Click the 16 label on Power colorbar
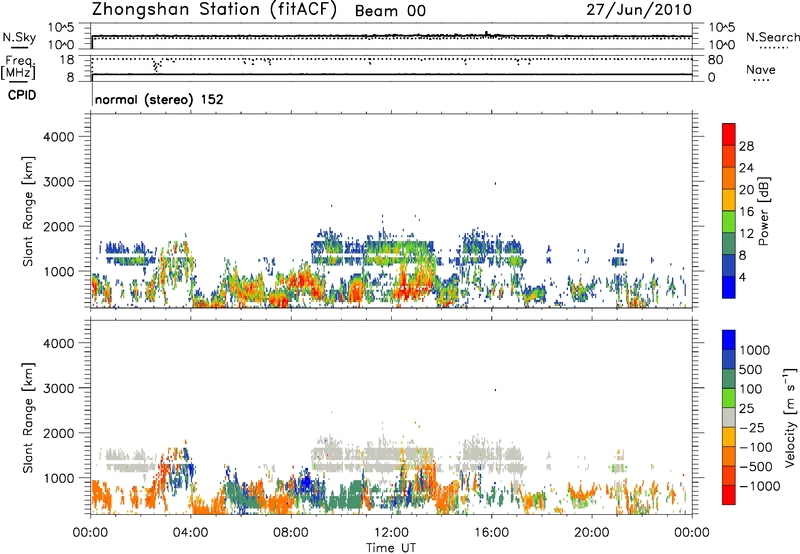 tap(746, 211)
